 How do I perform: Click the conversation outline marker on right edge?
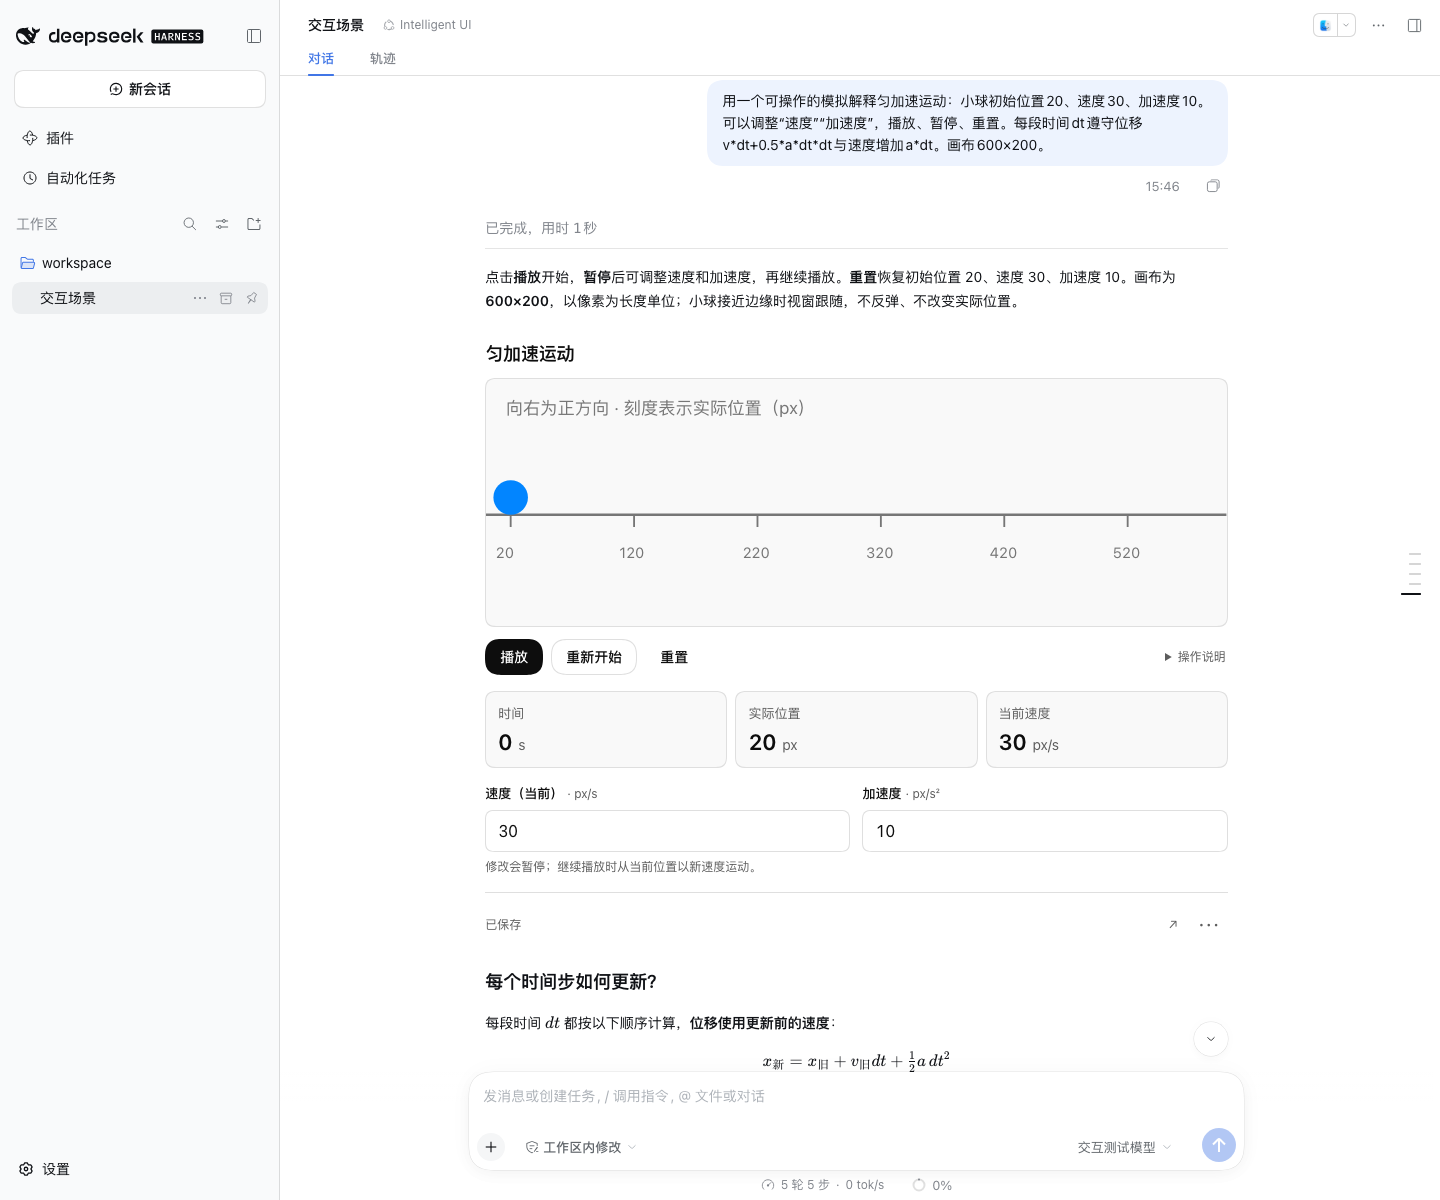(1411, 594)
